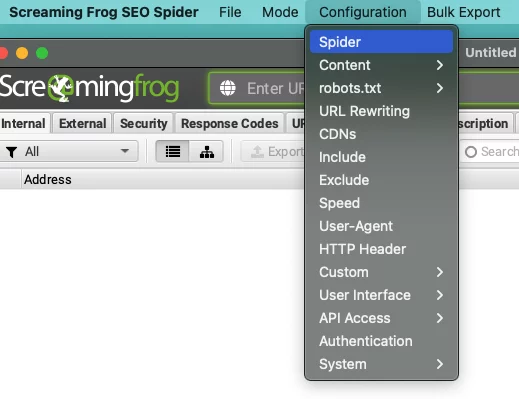Click the yellow minimize window button
The image size is (519, 399).
pyautogui.click(x=22, y=53)
